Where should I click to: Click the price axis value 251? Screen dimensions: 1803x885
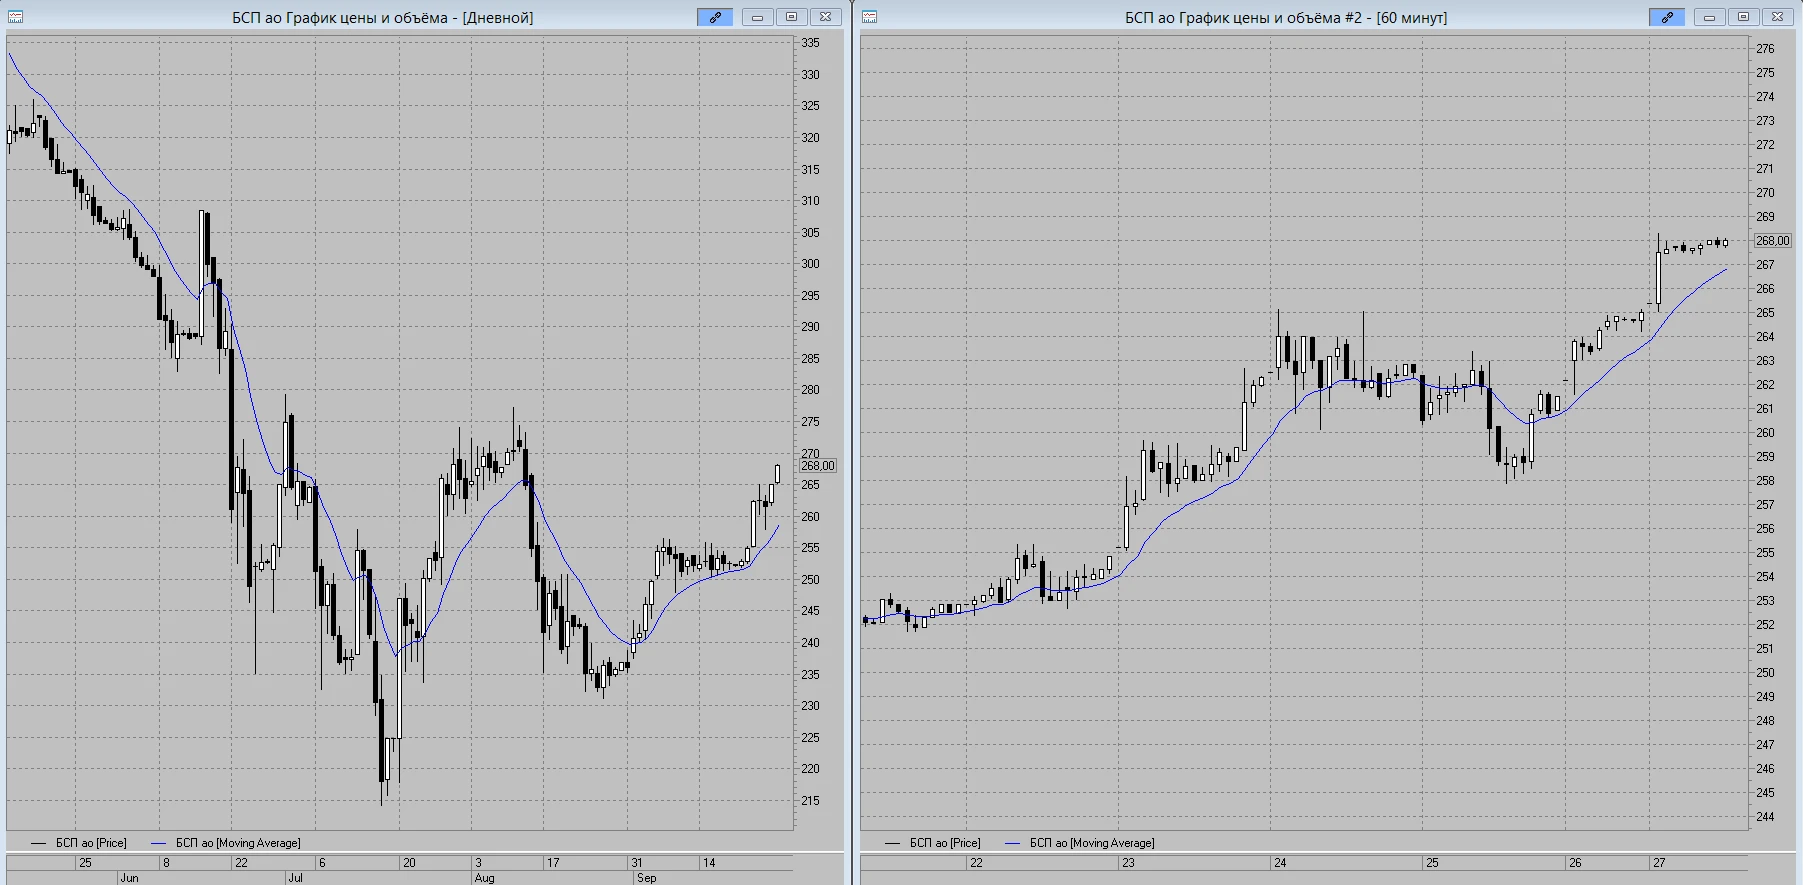[x=1766, y=649]
